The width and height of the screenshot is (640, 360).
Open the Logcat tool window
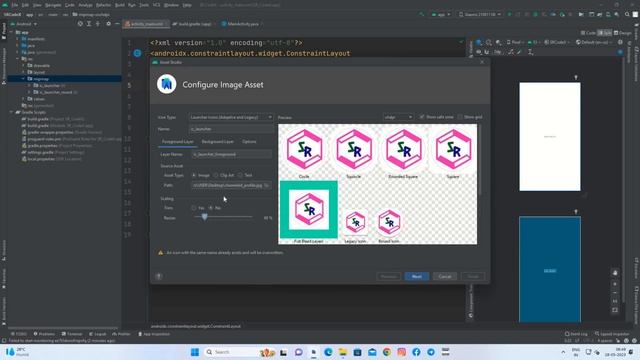pyautogui.click(x=97, y=334)
